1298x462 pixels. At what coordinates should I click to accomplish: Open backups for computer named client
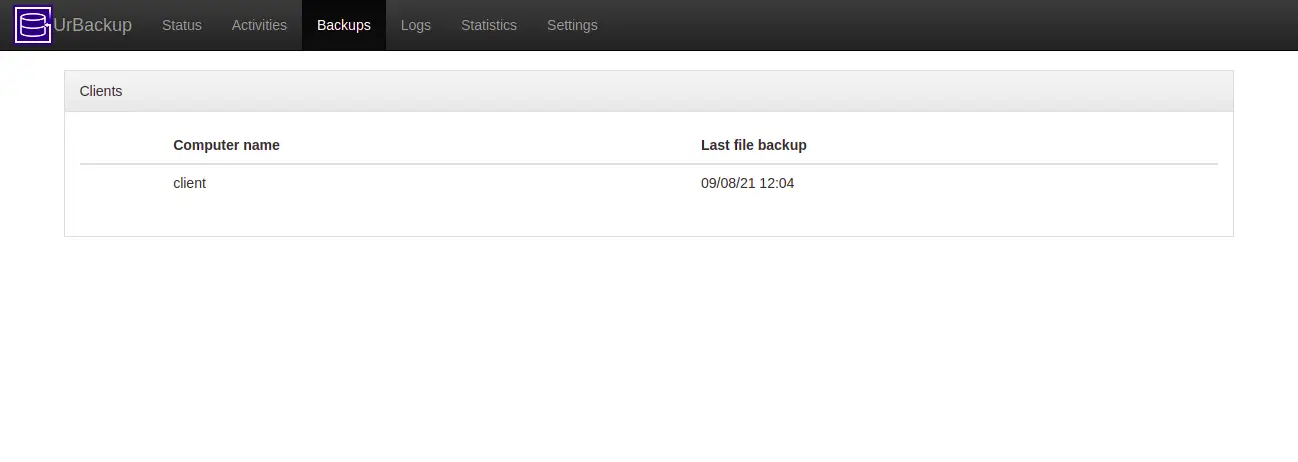(189, 183)
